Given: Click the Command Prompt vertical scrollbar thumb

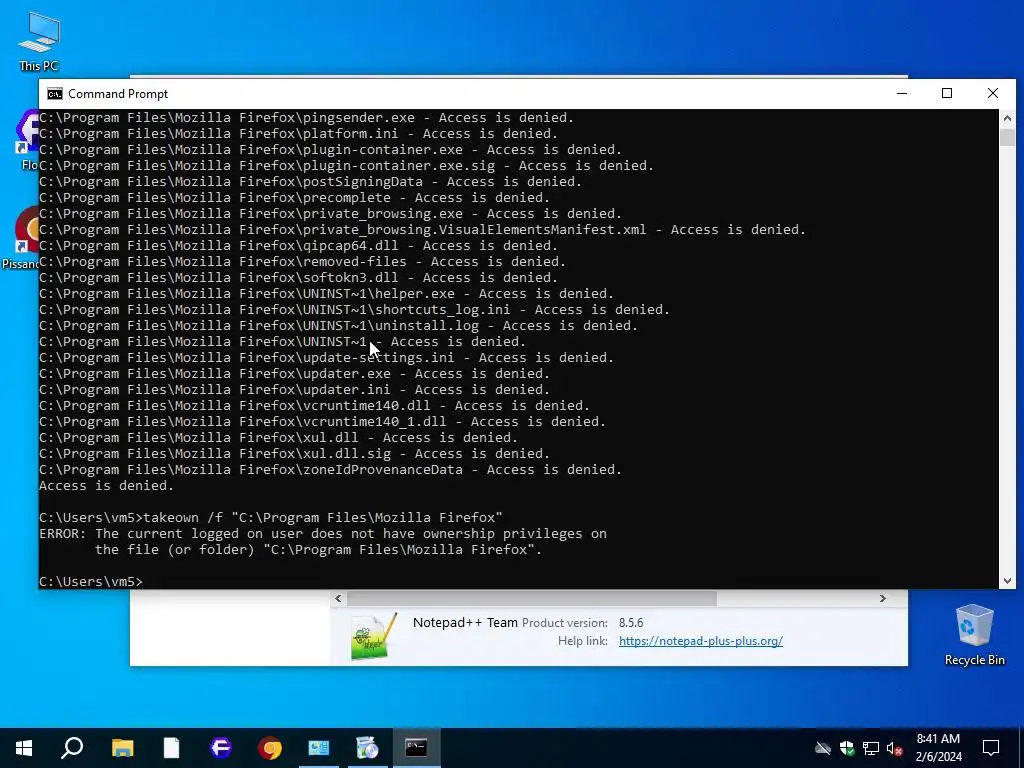Looking at the screenshot, I should tap(1007, 137).
